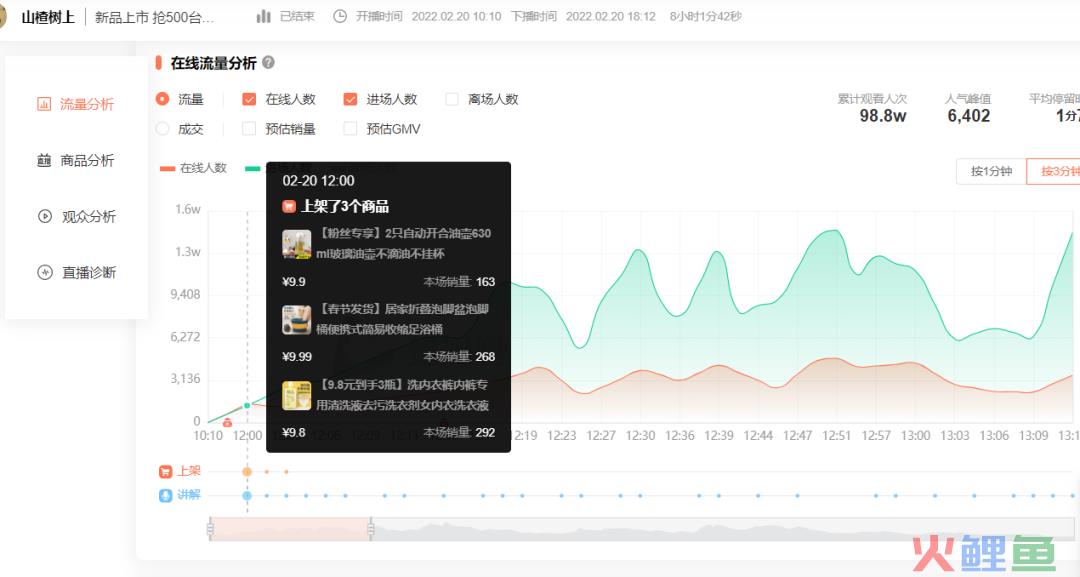The width and height of the screenshot is (1080, 577).
Task: Check the 离场人数 checkbox
Action: [452, 99]
